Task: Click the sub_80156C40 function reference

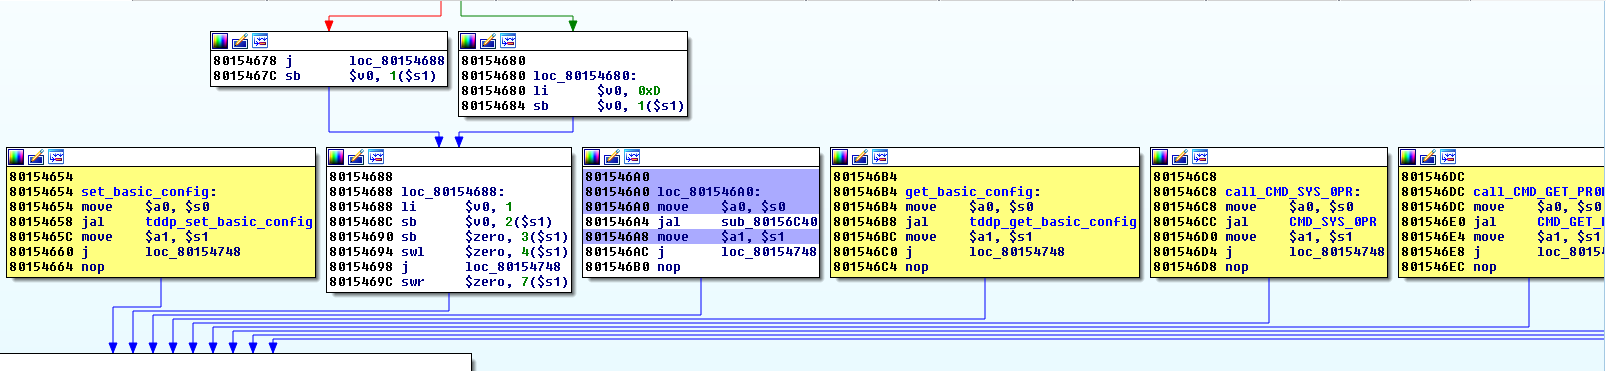Action: [x=769, y=222]
